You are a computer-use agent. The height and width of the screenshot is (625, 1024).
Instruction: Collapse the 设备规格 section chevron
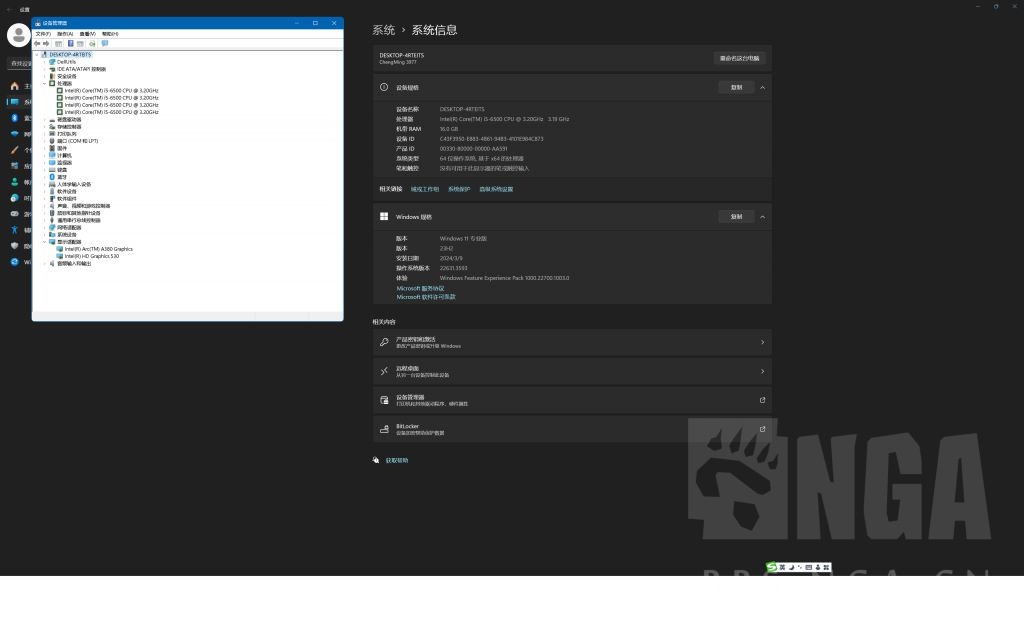(762, 88)
